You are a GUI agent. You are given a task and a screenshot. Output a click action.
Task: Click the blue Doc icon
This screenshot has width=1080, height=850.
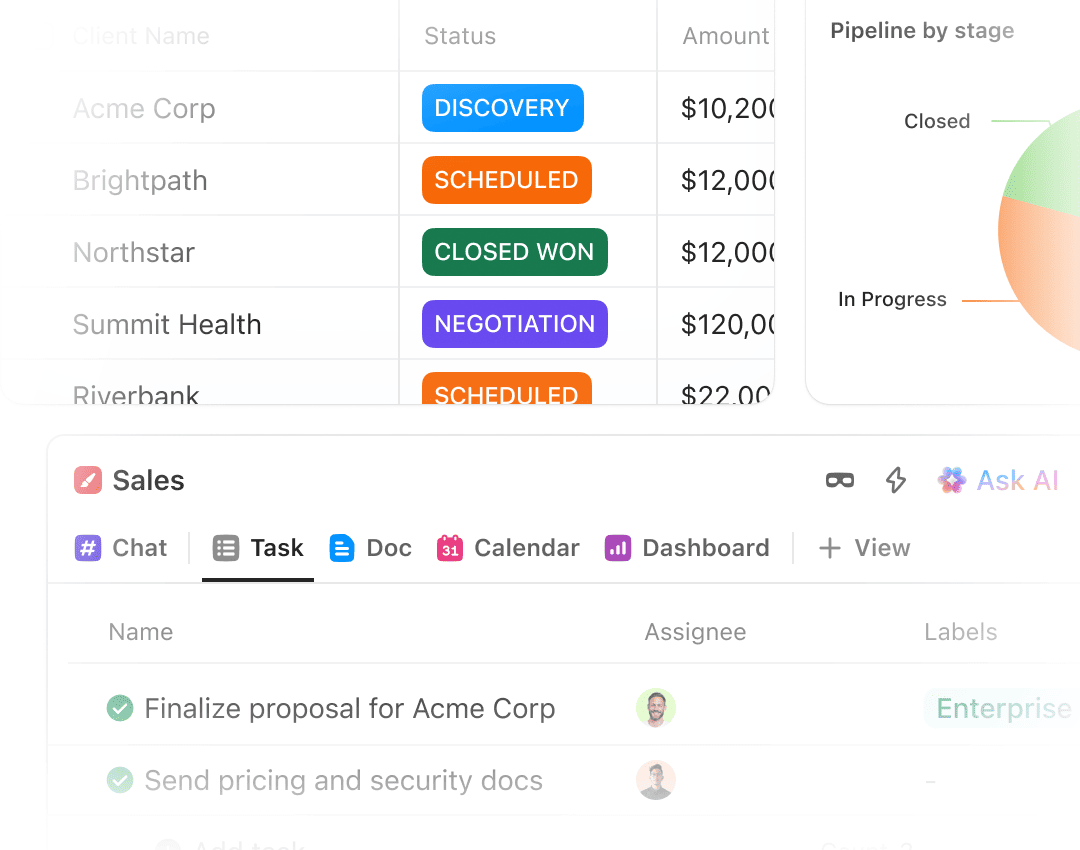pyautogui.click(x=342, y=548)
